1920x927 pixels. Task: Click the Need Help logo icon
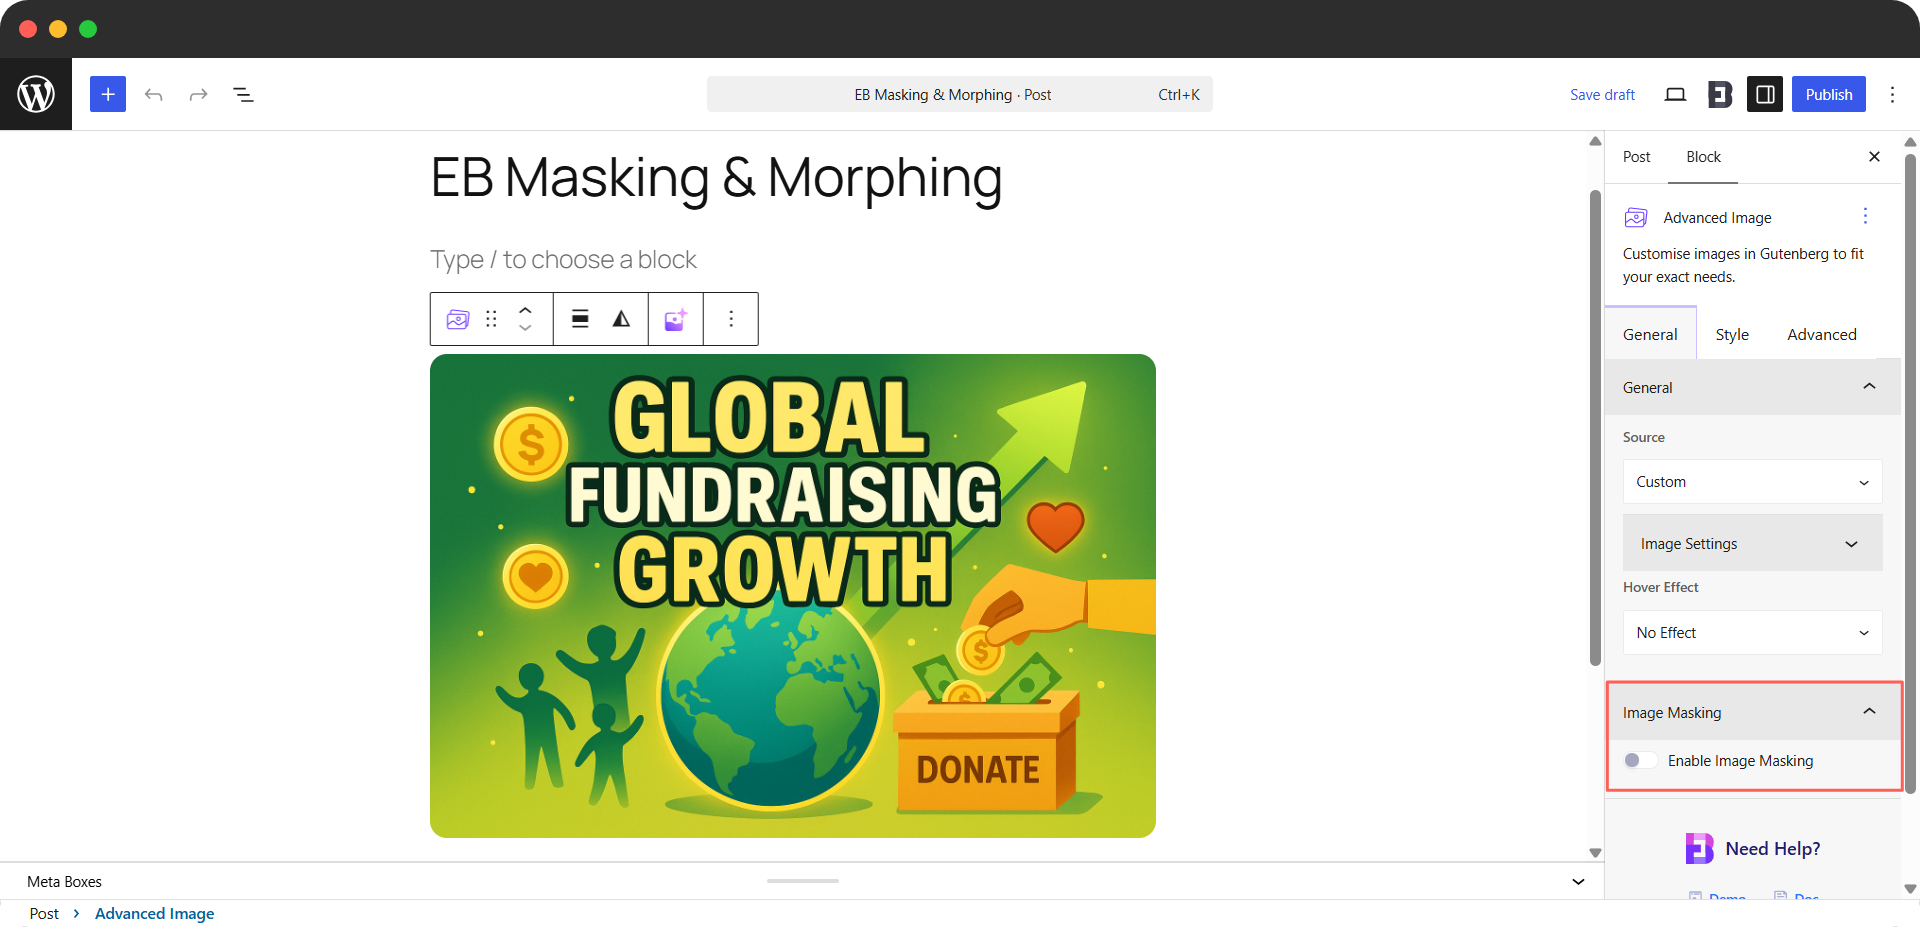pyautogui.click(x=1699, y=848)
